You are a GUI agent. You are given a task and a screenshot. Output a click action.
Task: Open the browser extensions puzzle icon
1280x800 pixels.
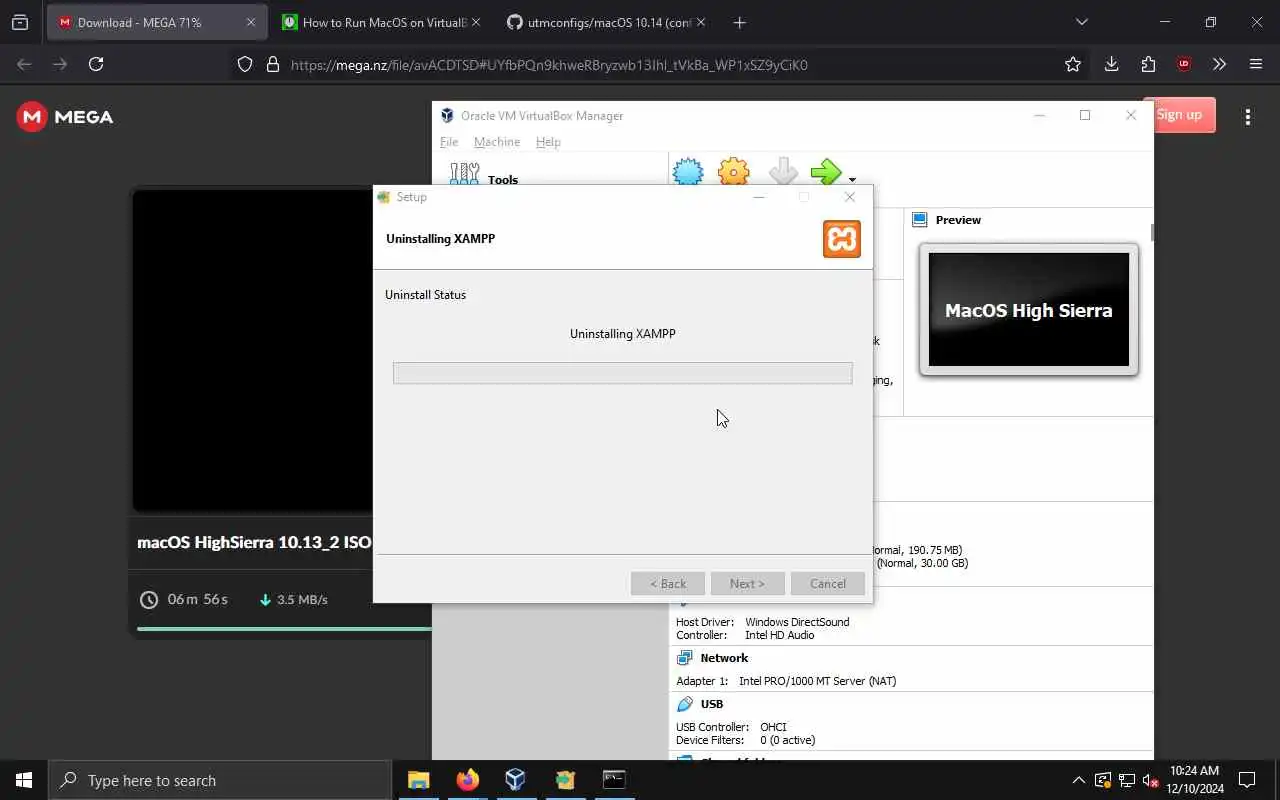1148,64
